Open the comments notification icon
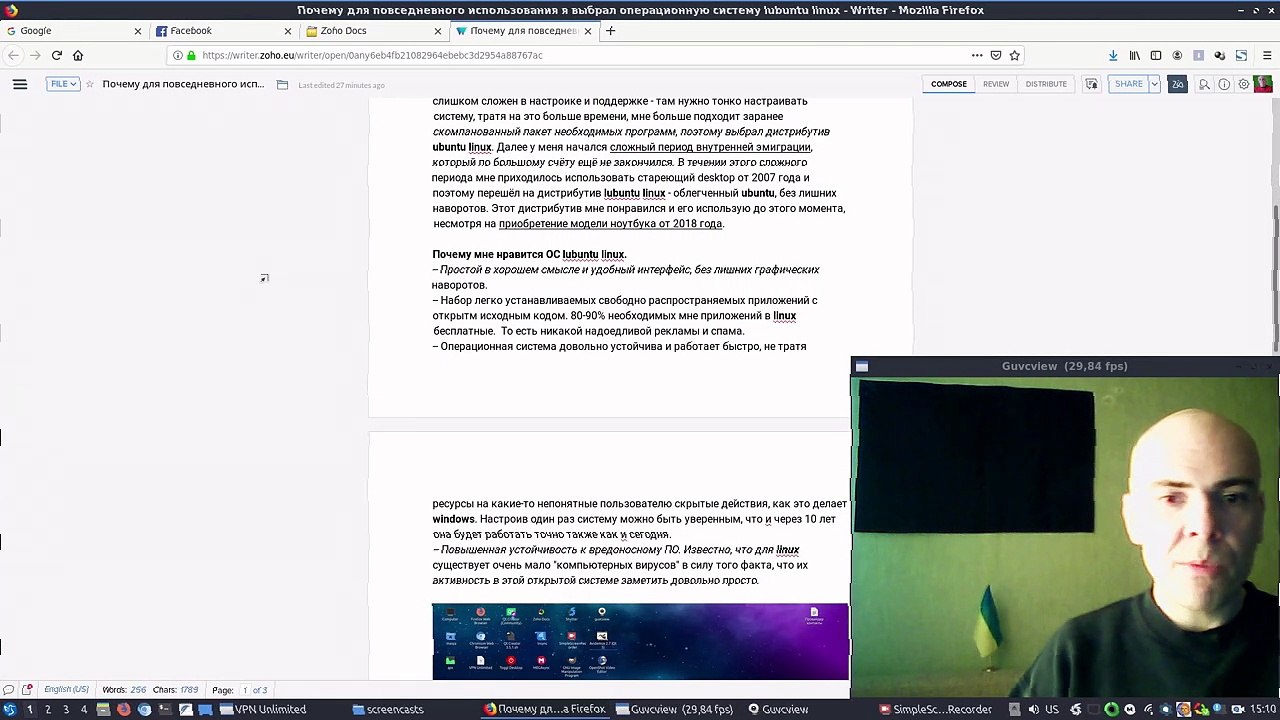This screenshot has width=1280, height=720. 1092,84
